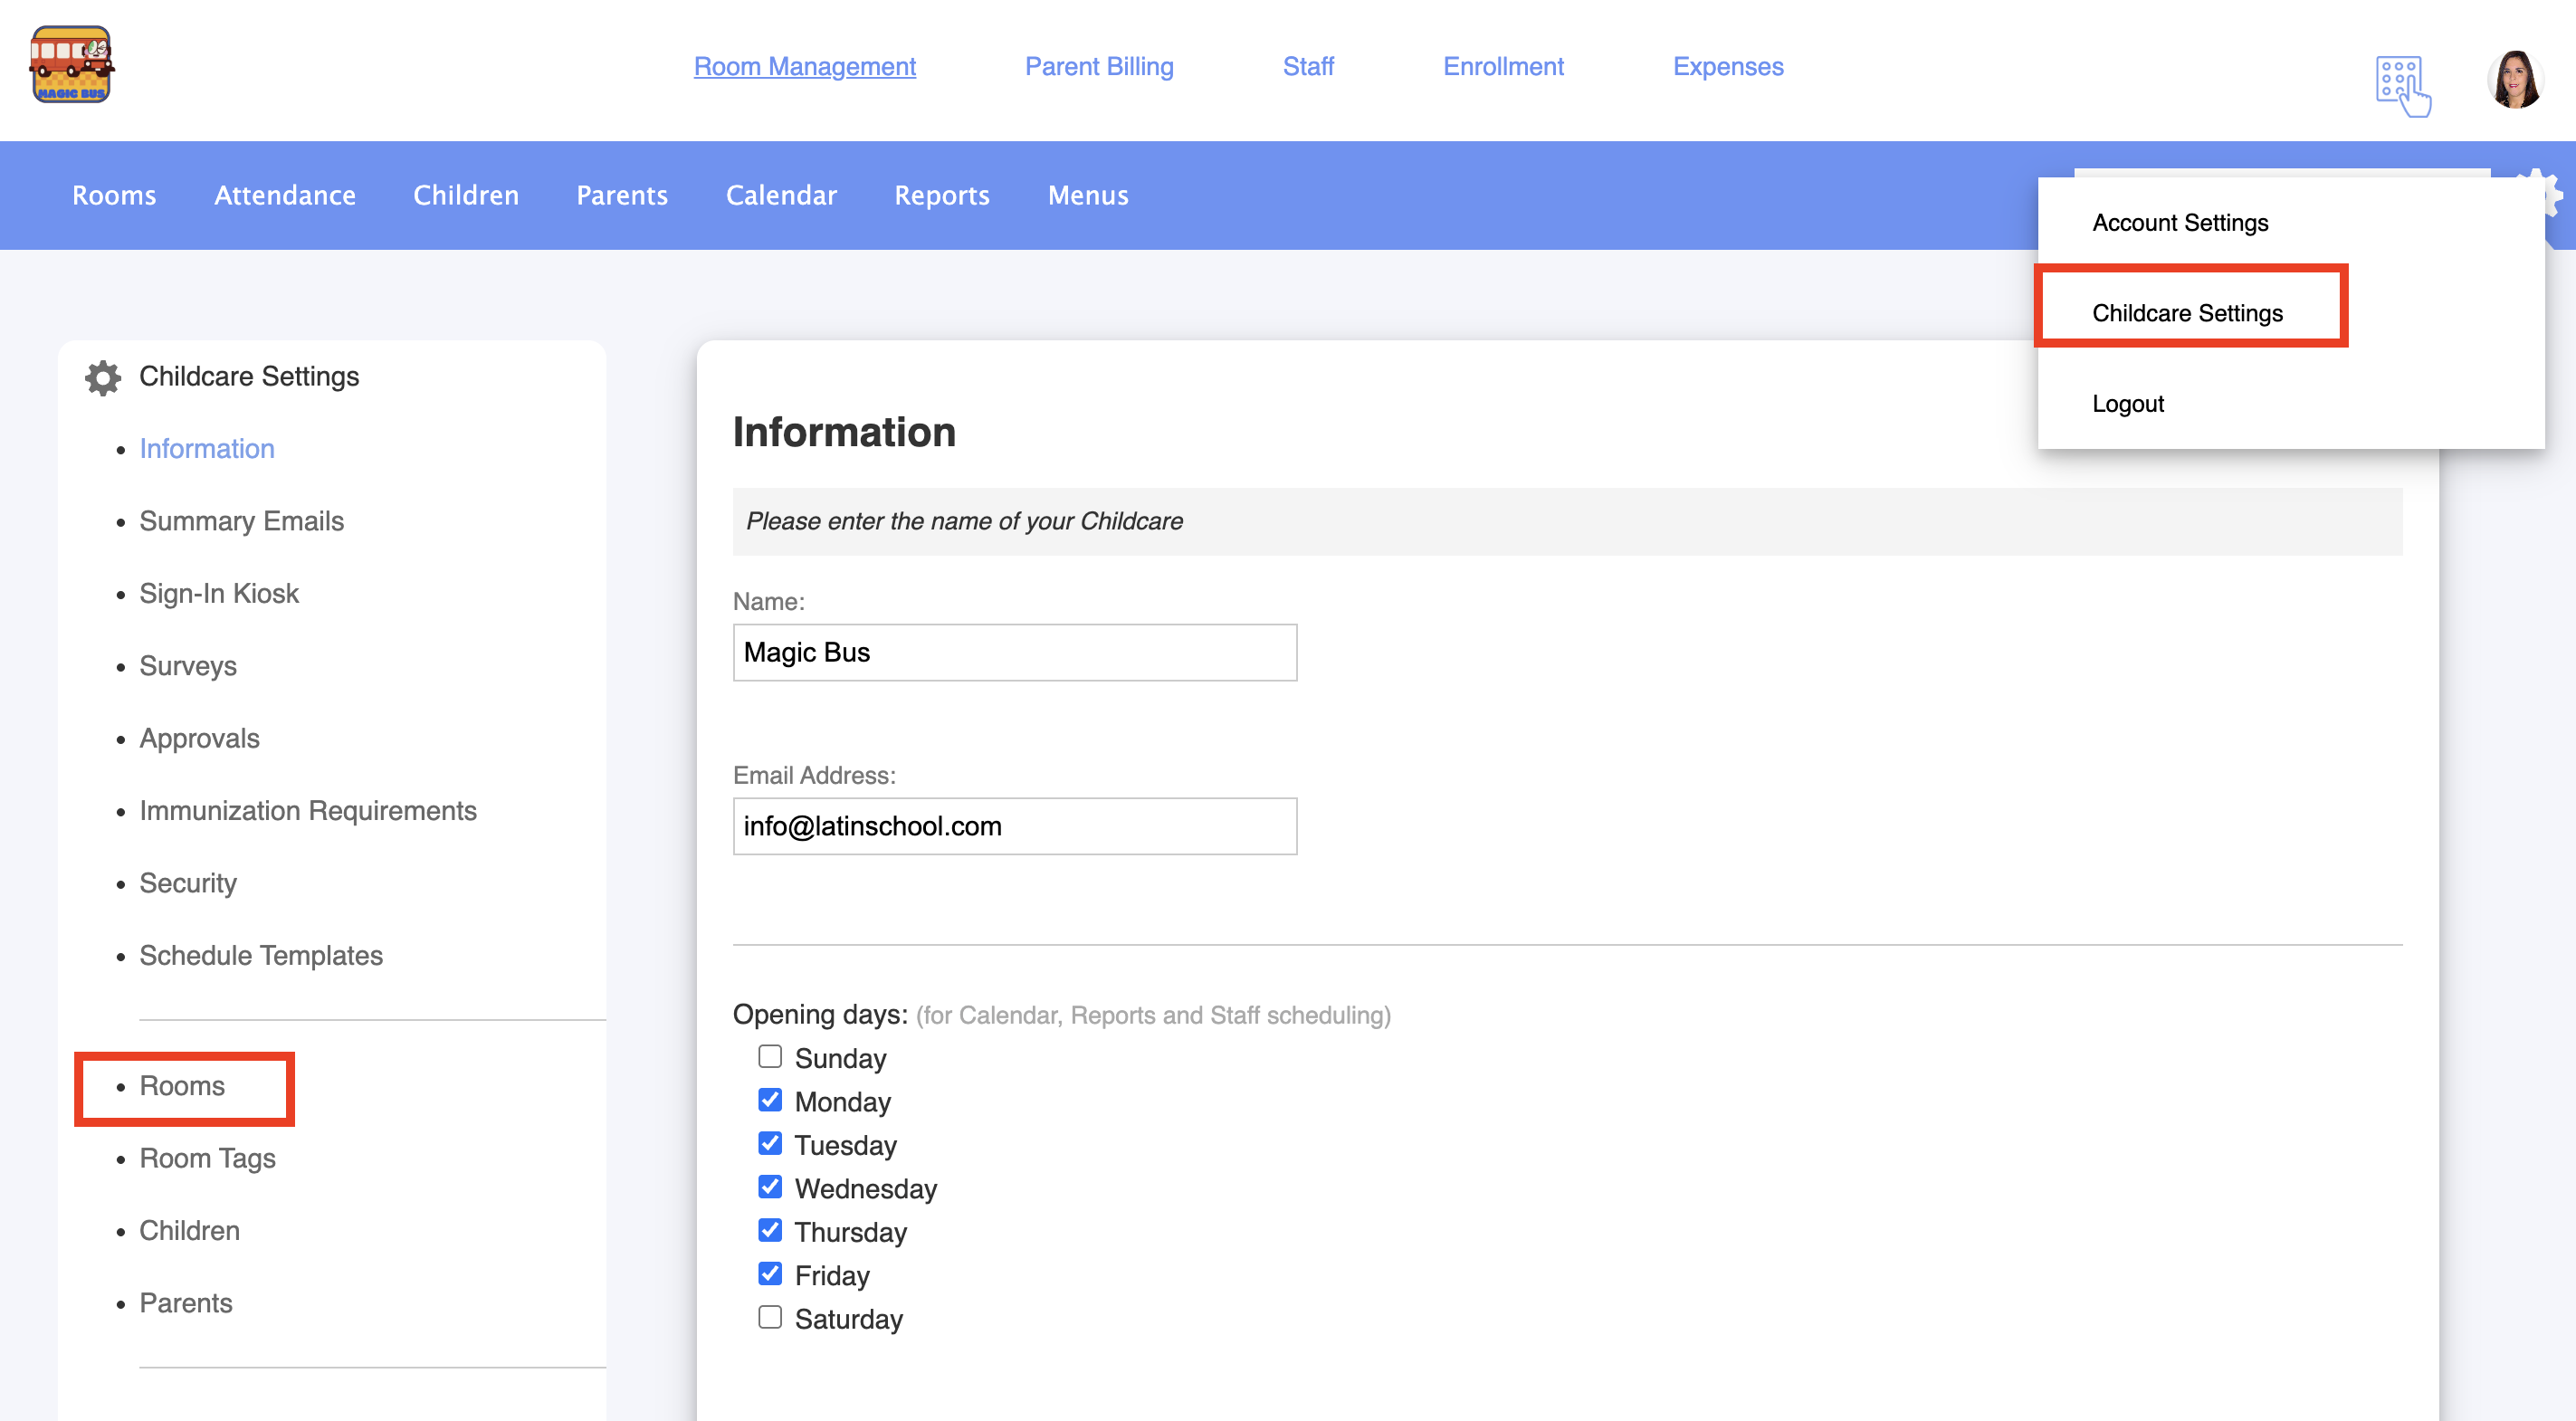Screen dimensions: 2576x1421
Task: Click the Magic Bus logo icon
Action: click(71, 66)
